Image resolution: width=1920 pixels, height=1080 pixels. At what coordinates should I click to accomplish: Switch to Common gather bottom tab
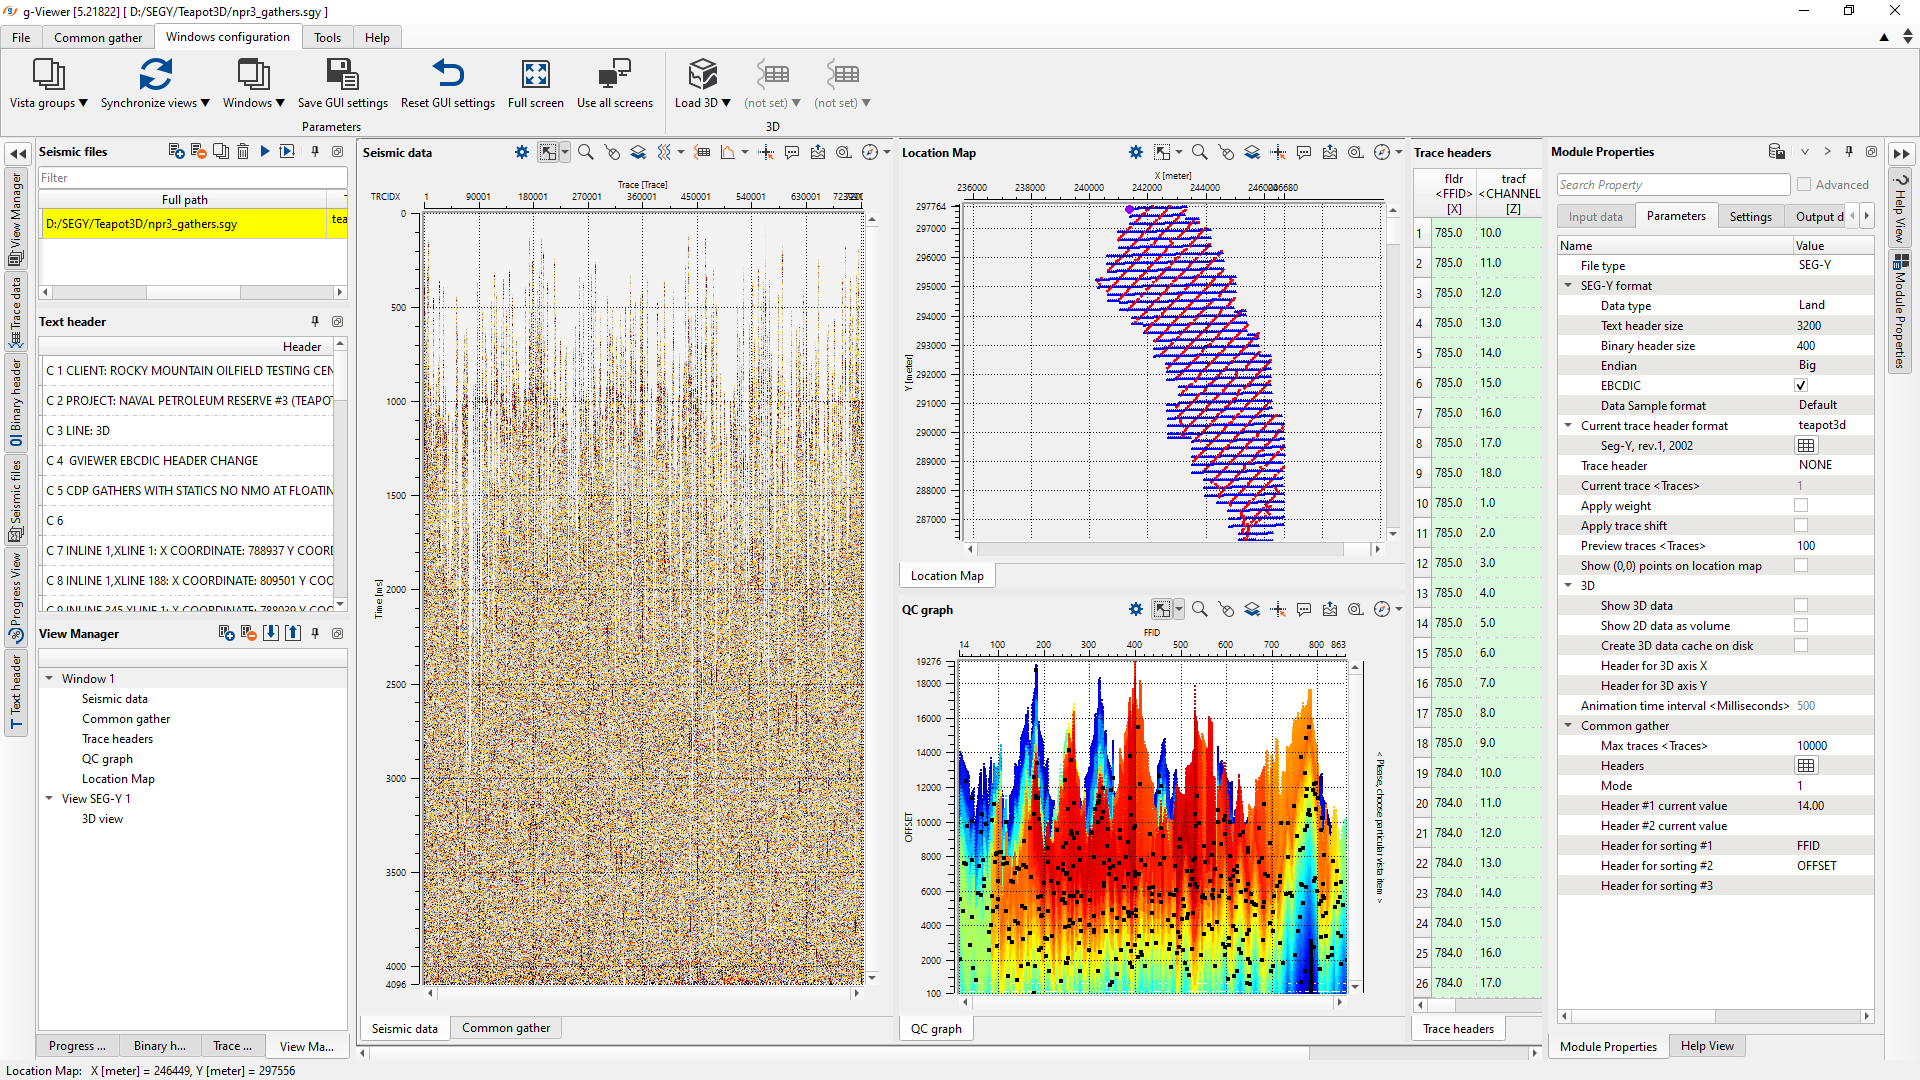point(505,1028)
